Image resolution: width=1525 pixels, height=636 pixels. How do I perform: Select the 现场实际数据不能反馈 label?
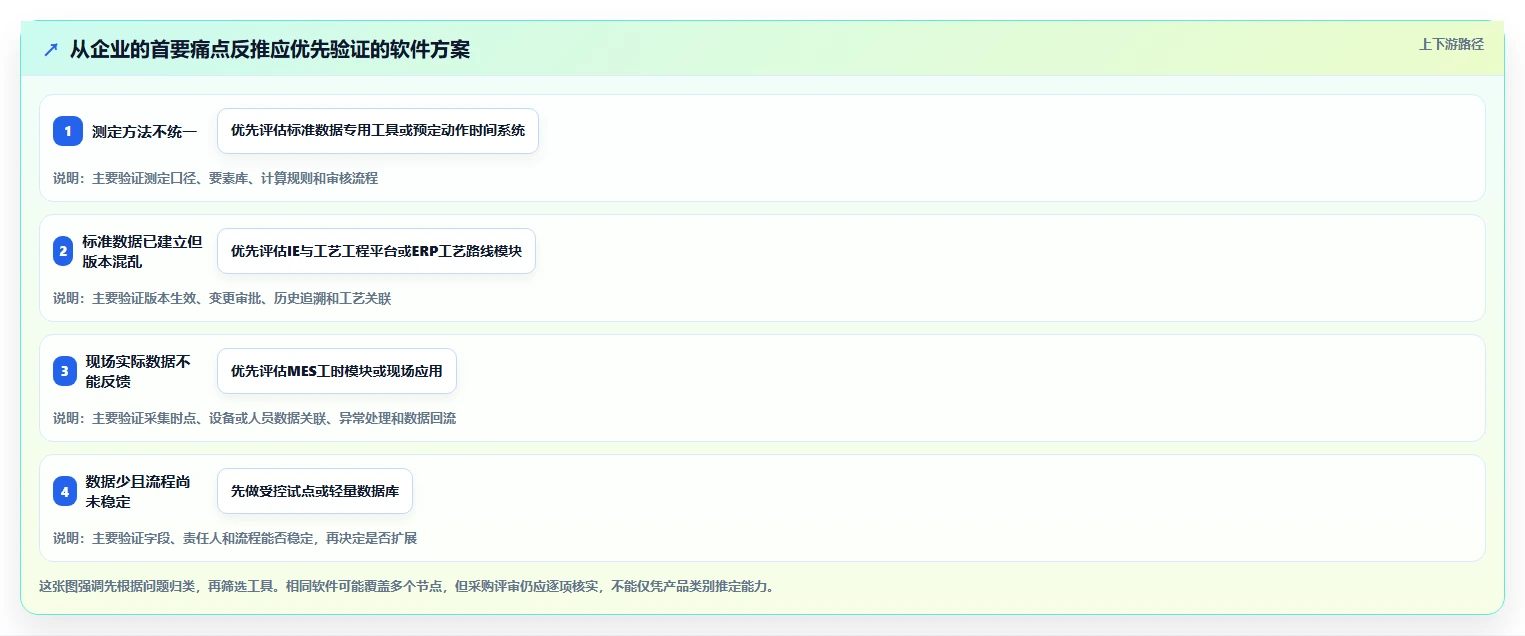138,371
